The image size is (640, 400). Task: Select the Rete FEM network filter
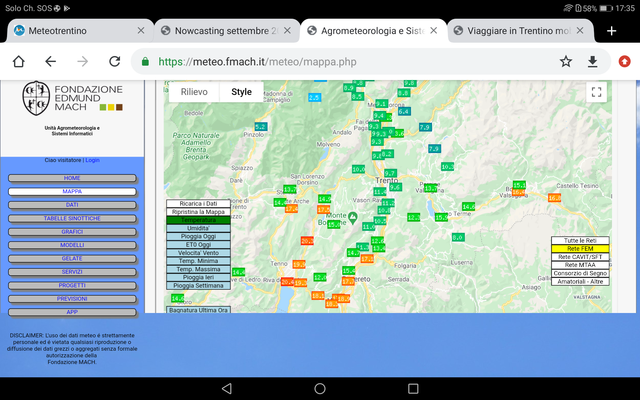tap(580, 249)
